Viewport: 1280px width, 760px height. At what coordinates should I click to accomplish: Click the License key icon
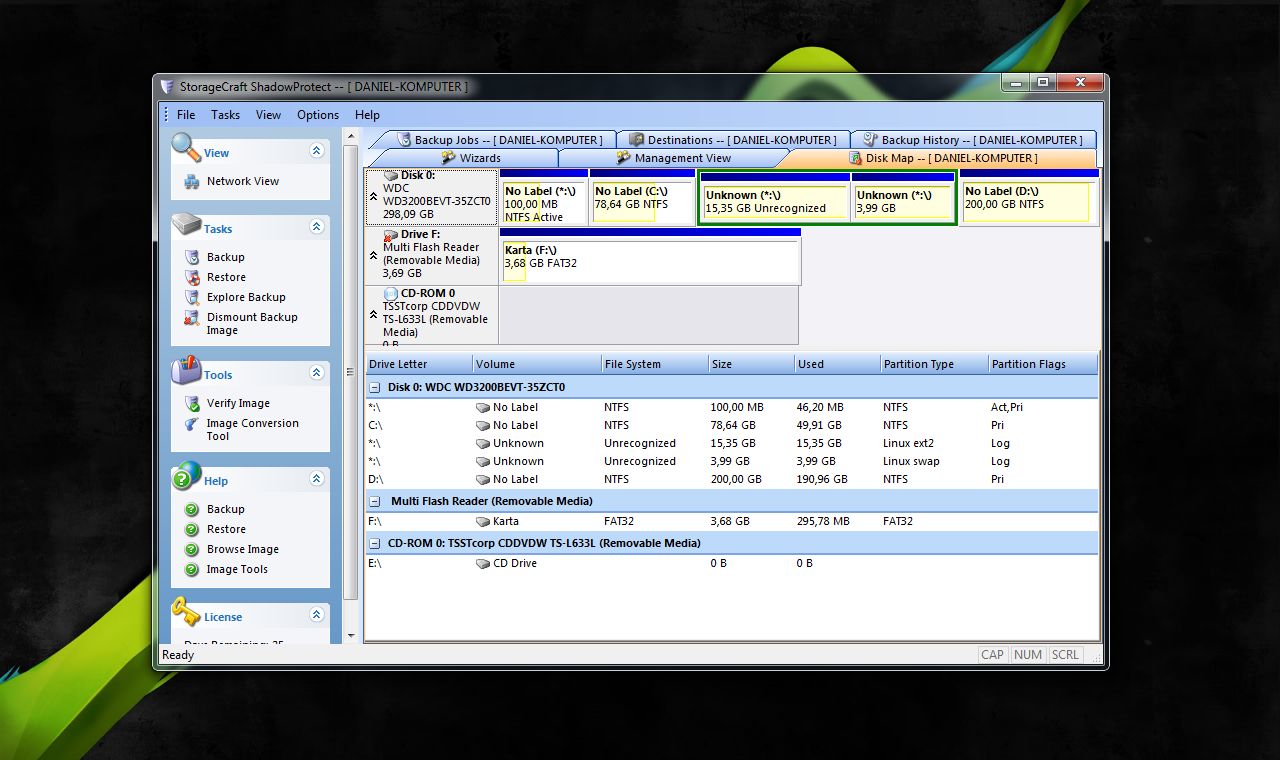[185, 611]
